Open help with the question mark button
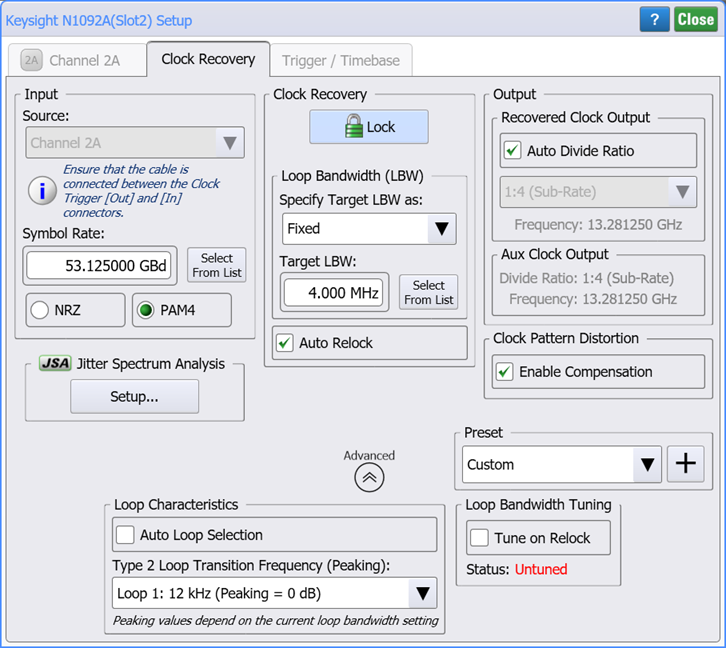This screenshot has height=648, width=726. pos(654,19)
